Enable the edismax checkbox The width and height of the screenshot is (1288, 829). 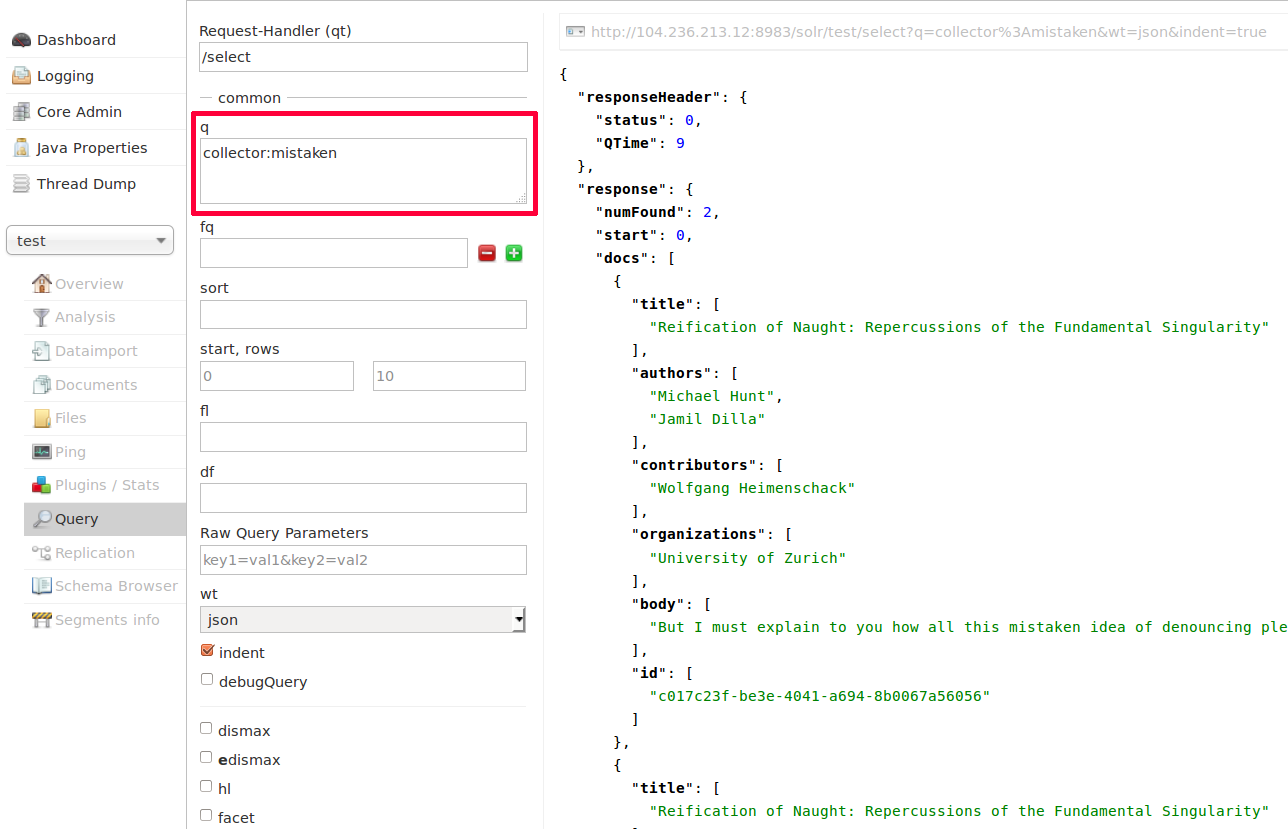point(206,758)
